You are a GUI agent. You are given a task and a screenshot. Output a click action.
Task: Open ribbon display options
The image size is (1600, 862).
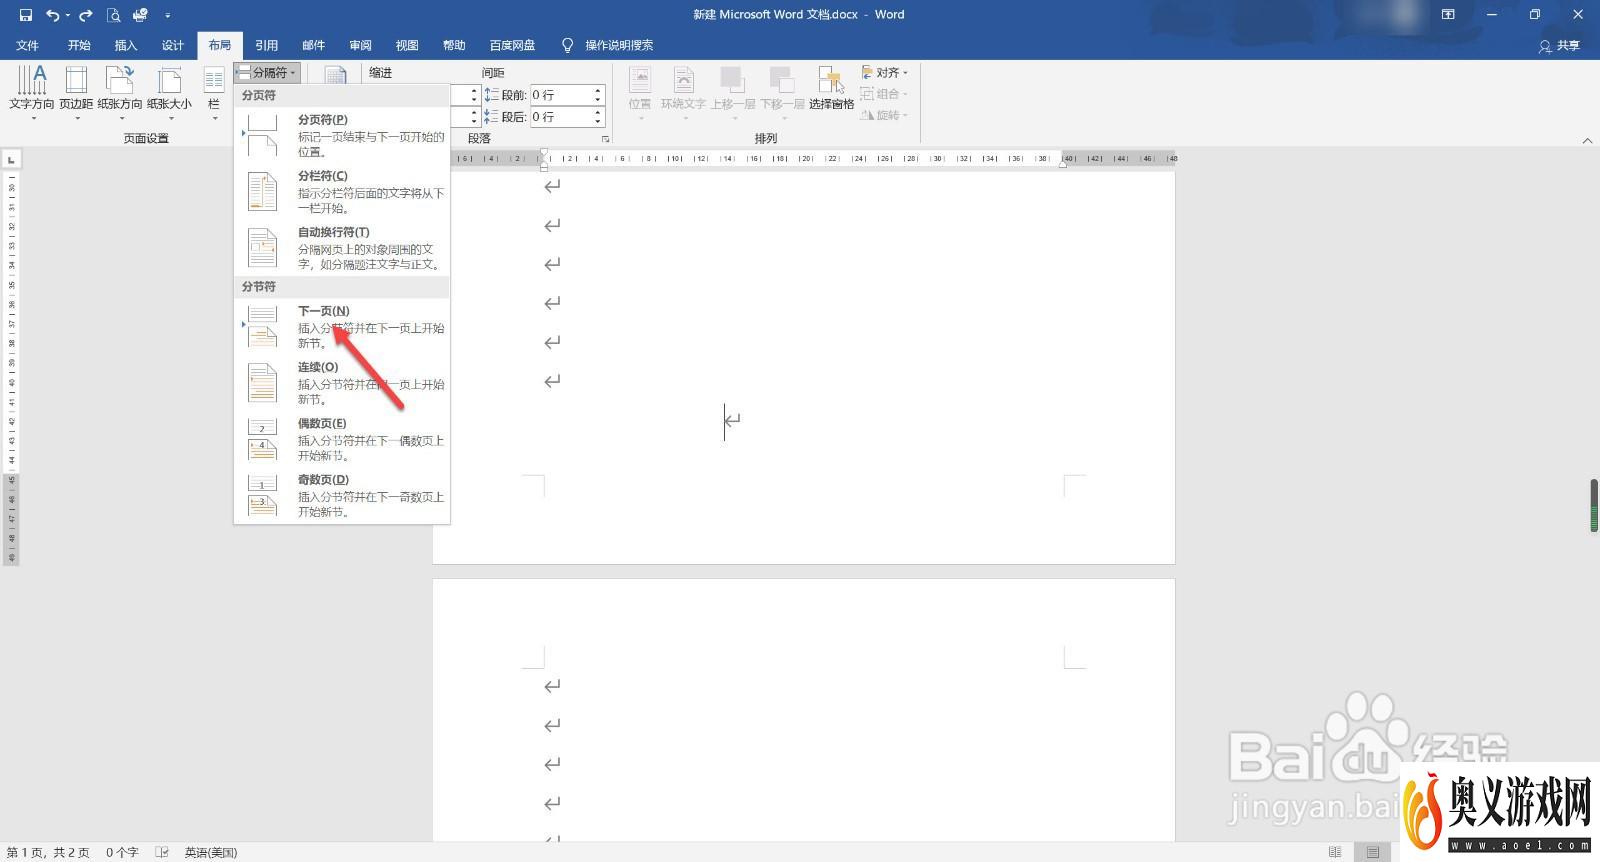tap(1447, 15)
